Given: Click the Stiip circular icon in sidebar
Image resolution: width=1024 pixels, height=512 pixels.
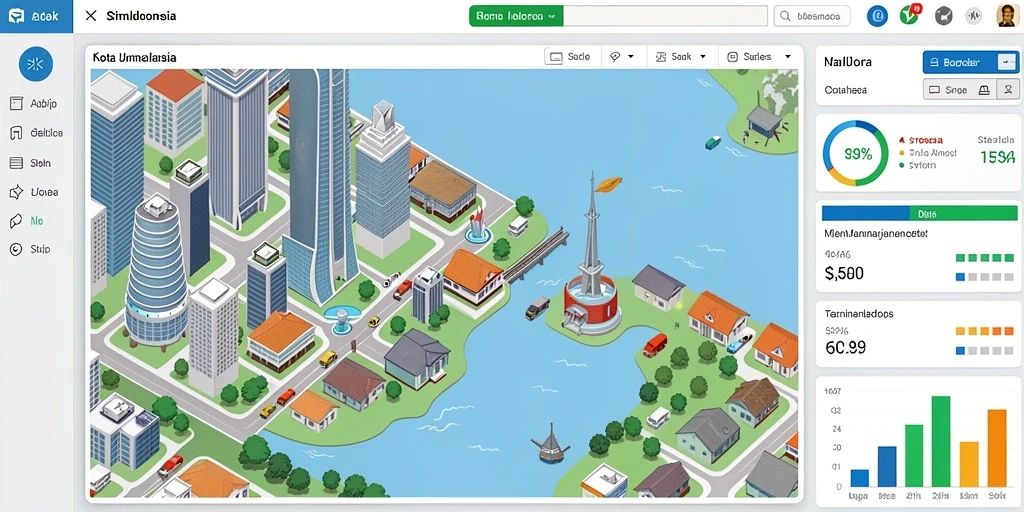Looking at the screenshot, I should 16,249.
